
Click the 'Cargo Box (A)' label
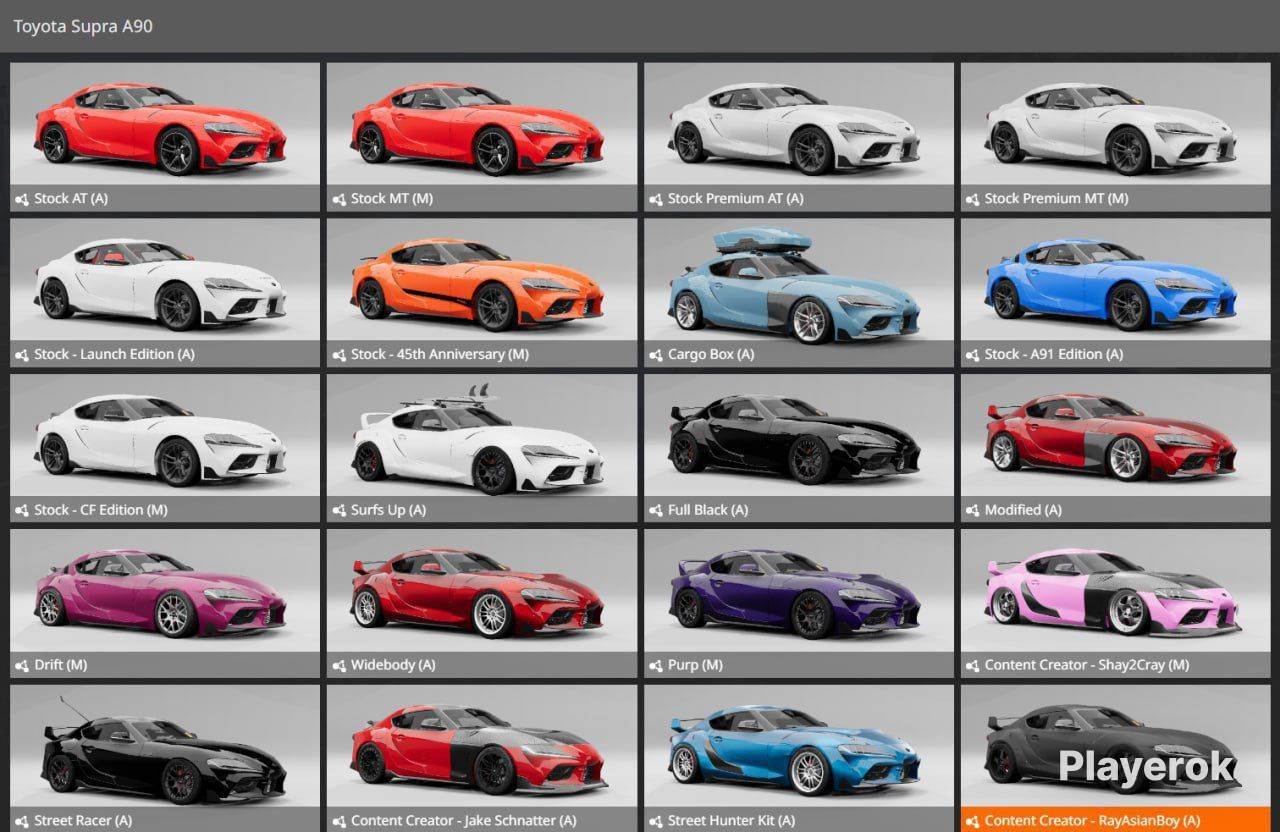click(711, 355)
